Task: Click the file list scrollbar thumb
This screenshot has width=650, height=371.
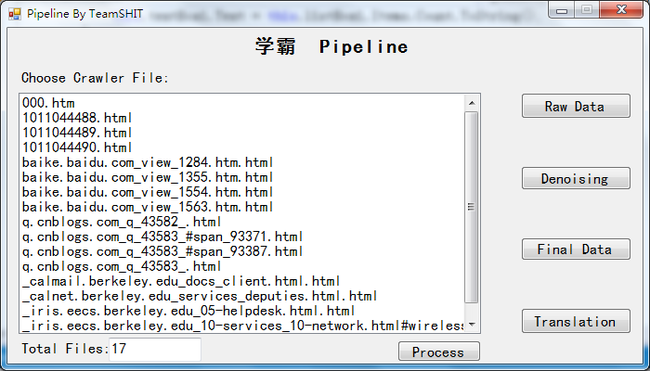Action: click(x=471, y=207)
